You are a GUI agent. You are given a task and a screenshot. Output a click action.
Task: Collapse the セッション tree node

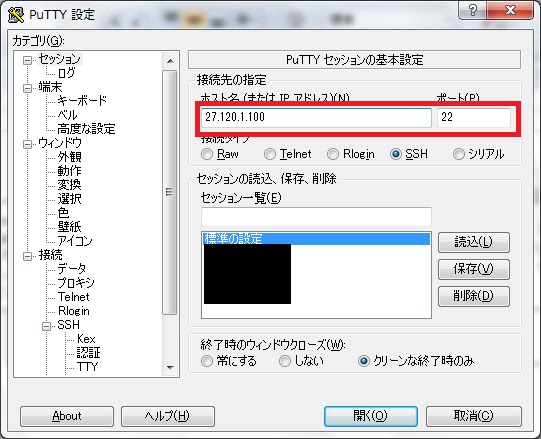click(27, 61)
